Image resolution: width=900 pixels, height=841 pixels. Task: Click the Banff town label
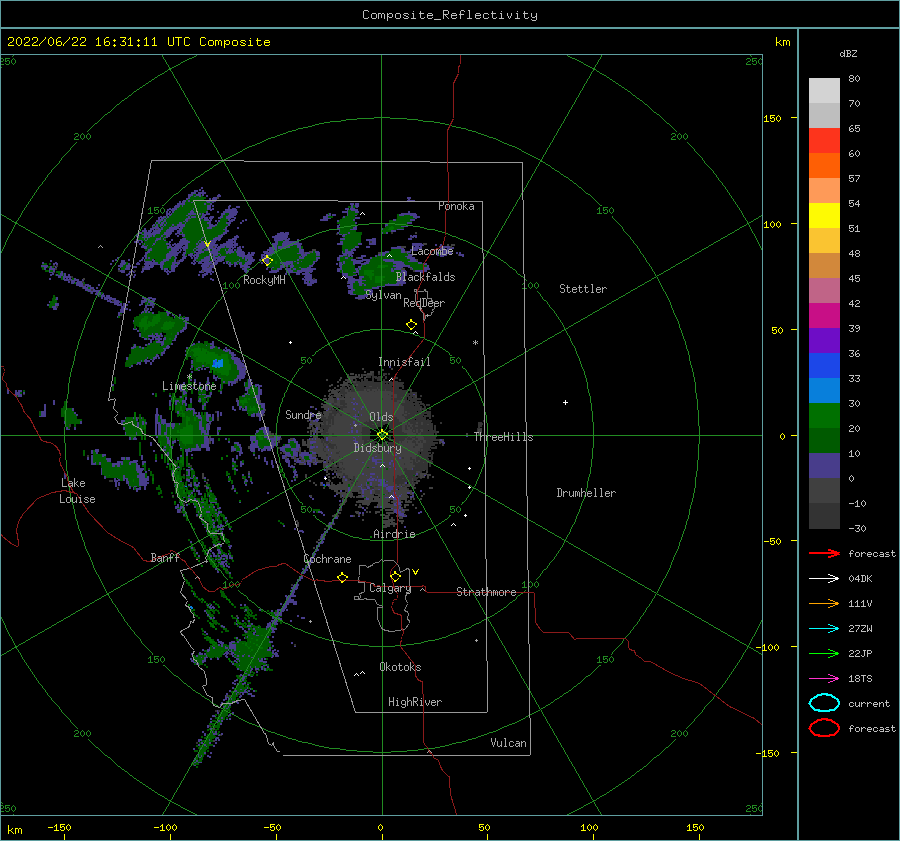coord(165,558)
